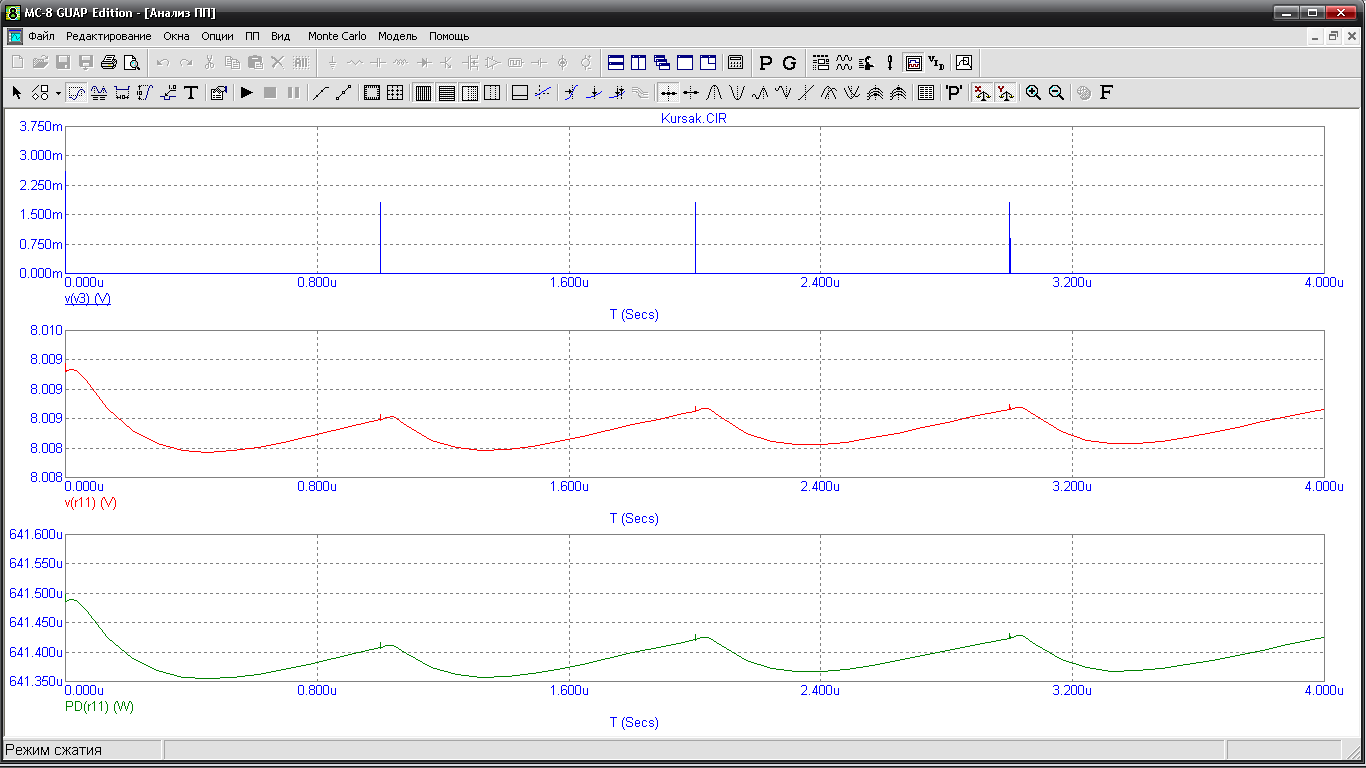Restore the inner document window
The height and width of the screenshot is (768, 1366).
tap(1333, 36)
